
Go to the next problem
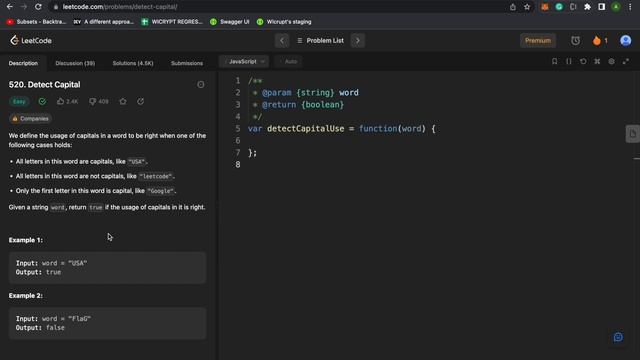358,40
